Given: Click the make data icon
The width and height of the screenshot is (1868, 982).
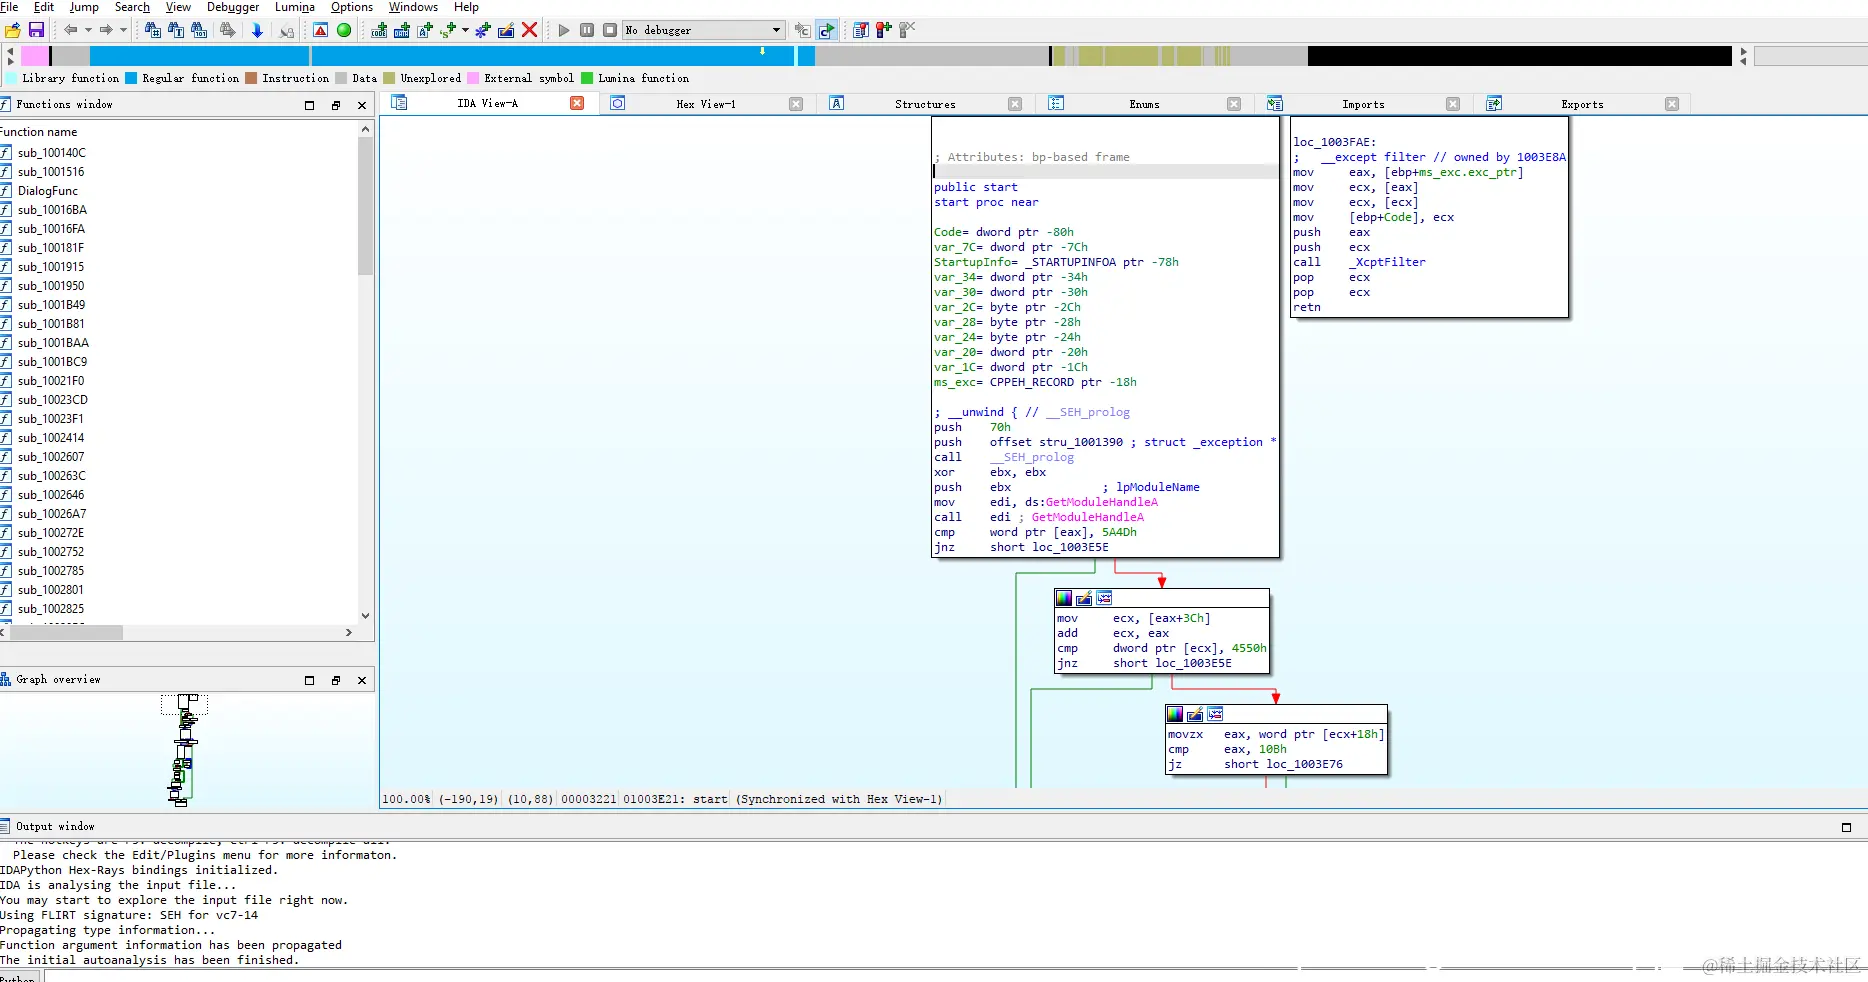Looking at the screenshot, I should coord(402,30).
